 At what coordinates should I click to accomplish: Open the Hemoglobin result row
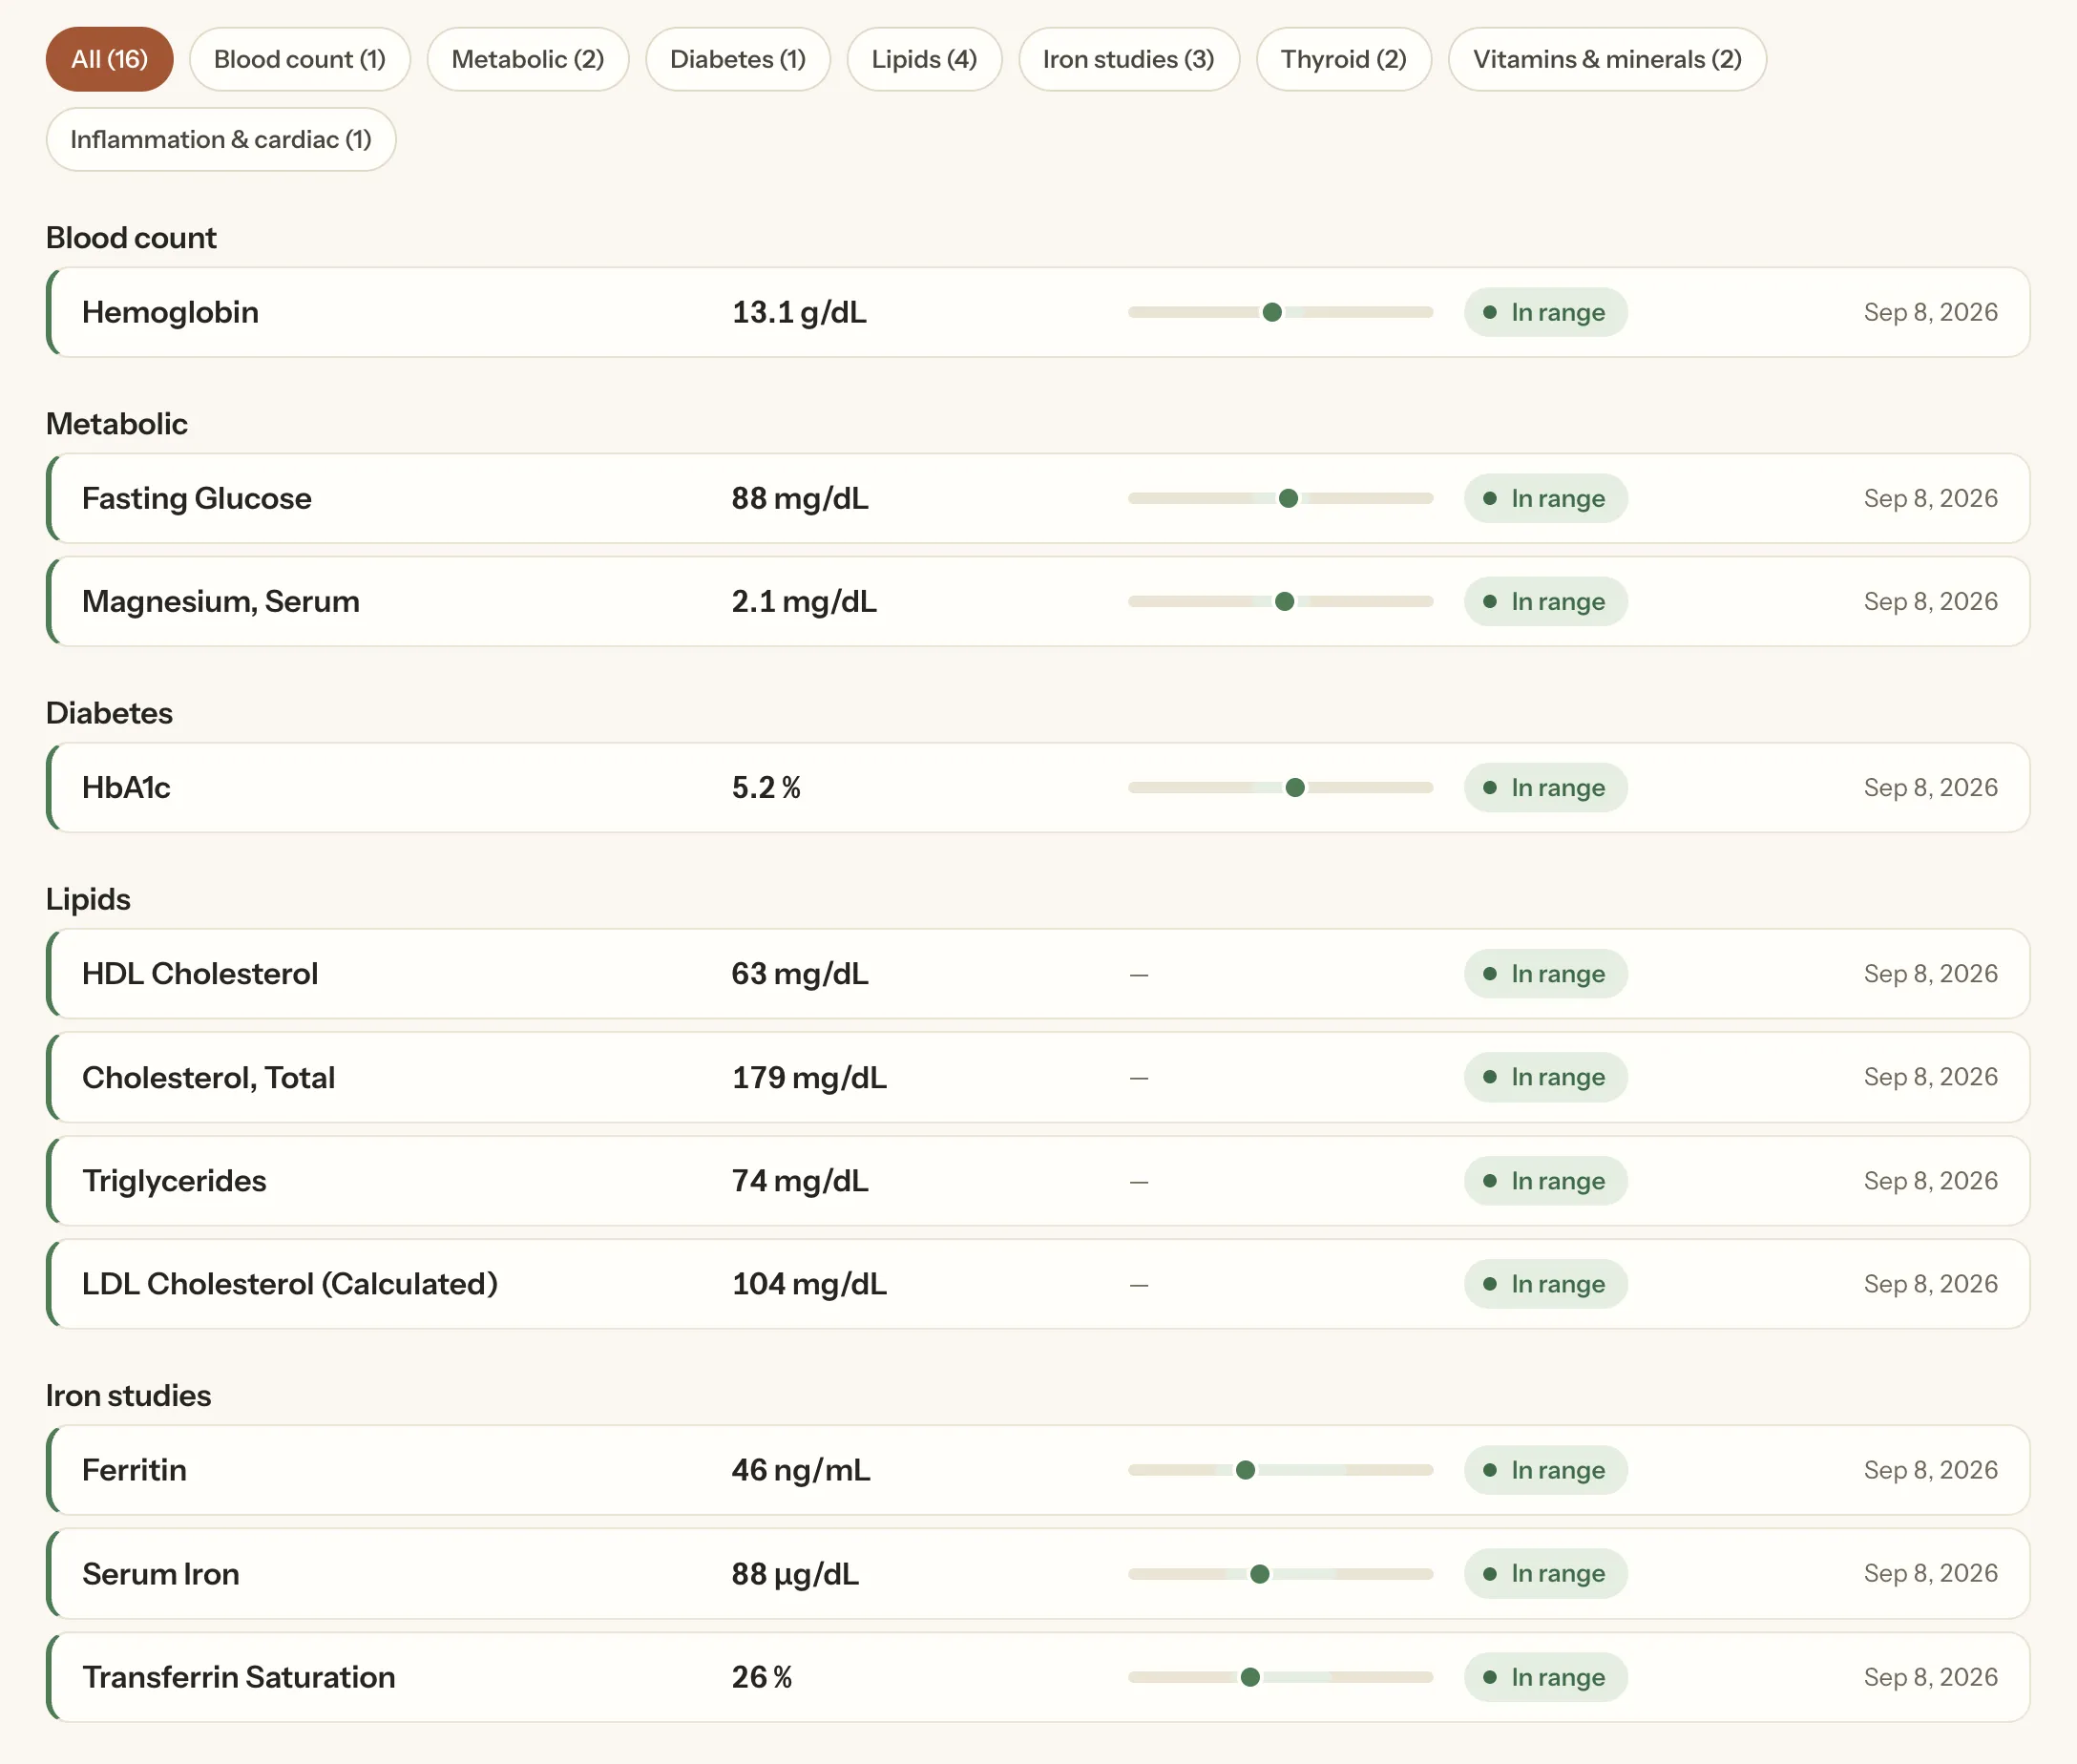(1038, 312)
